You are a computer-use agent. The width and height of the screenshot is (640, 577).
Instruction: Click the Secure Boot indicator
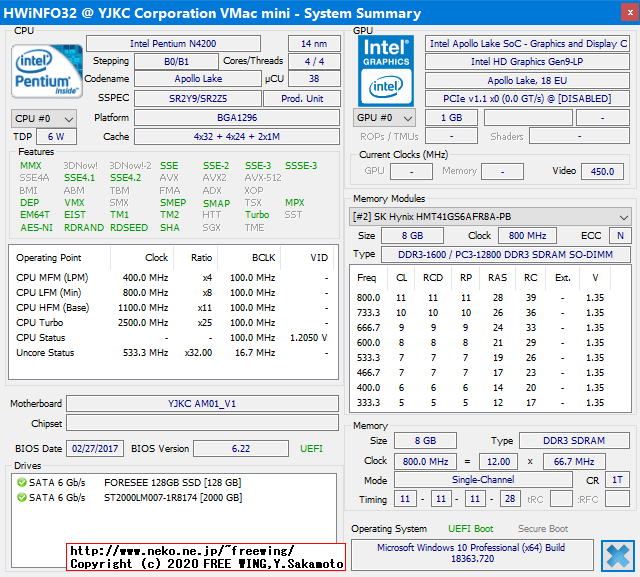pyautogui.click(x=543, y=529)
